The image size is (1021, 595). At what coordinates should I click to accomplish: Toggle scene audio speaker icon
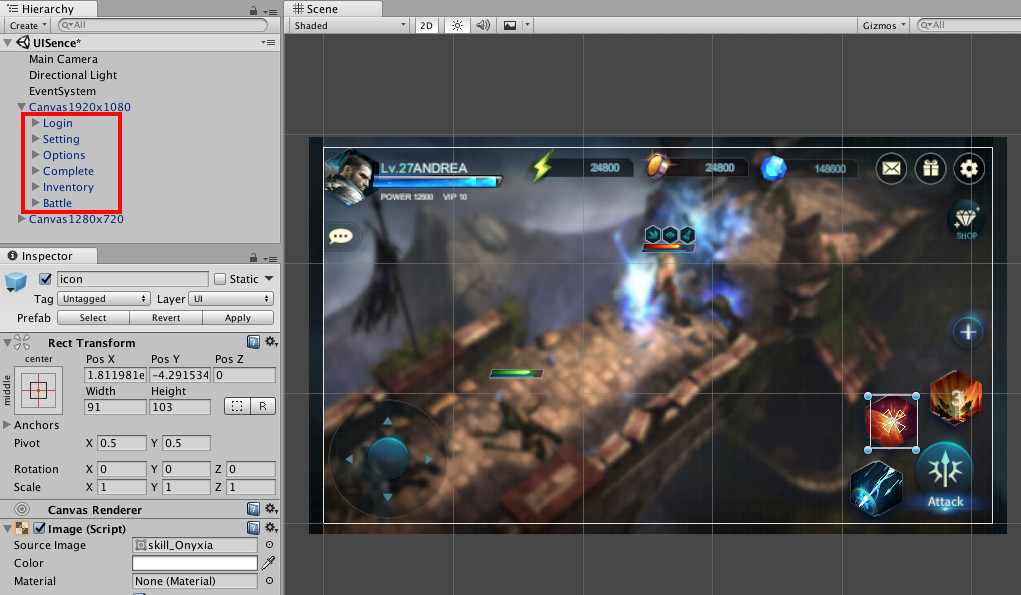coord(483,25)
